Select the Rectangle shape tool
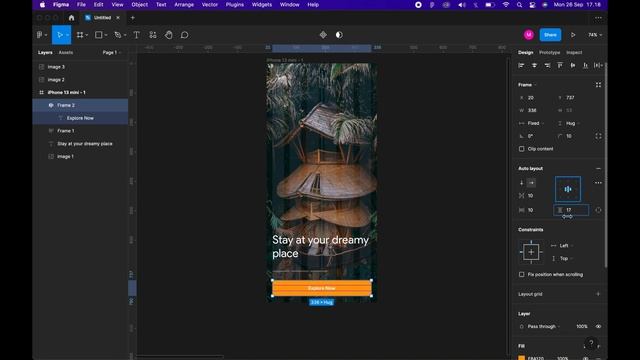Screen dimensions: 640x360 tap(98, 35)
